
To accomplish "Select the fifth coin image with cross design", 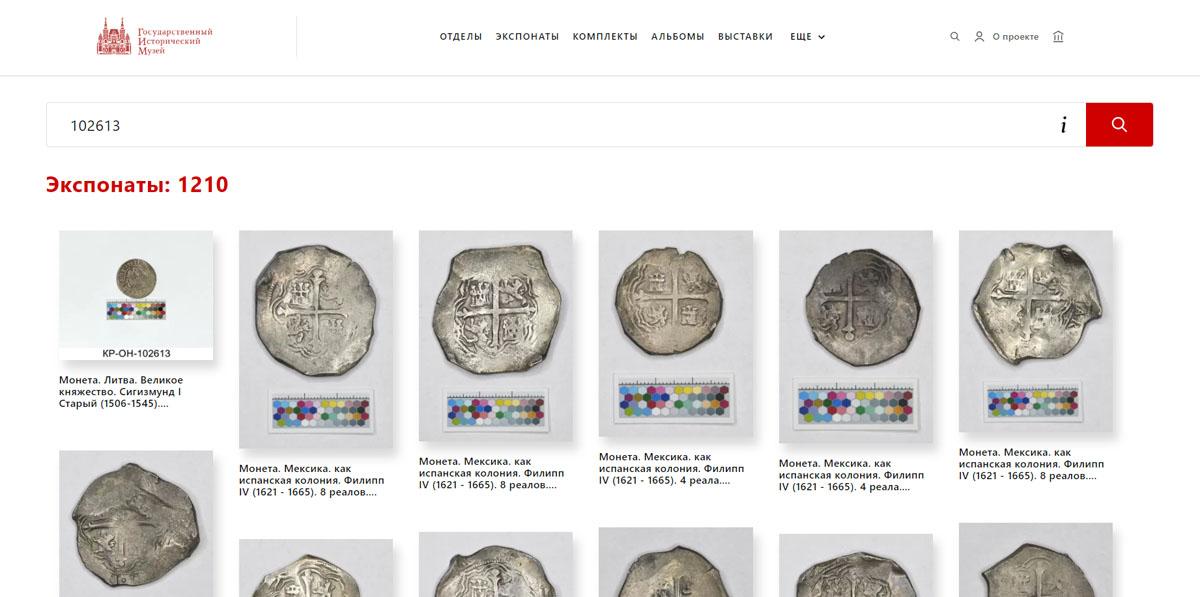I will pos(856,337).
